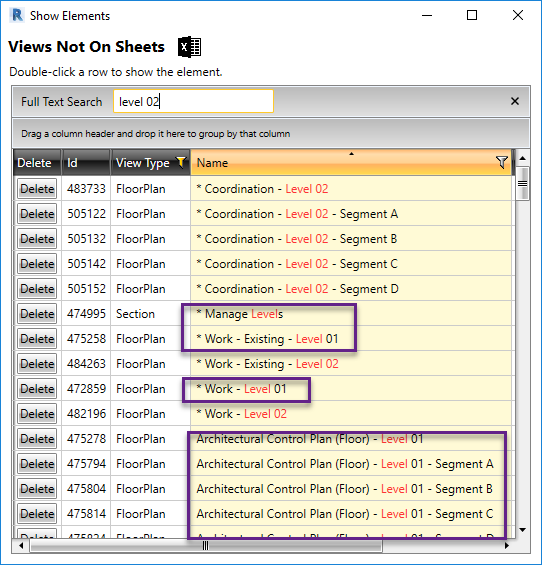Image resolution: width=542 pixels, height=565 pixels.
Task: Select '* Coordination - Level 02 - Segment A'
Action: point(351,214)
